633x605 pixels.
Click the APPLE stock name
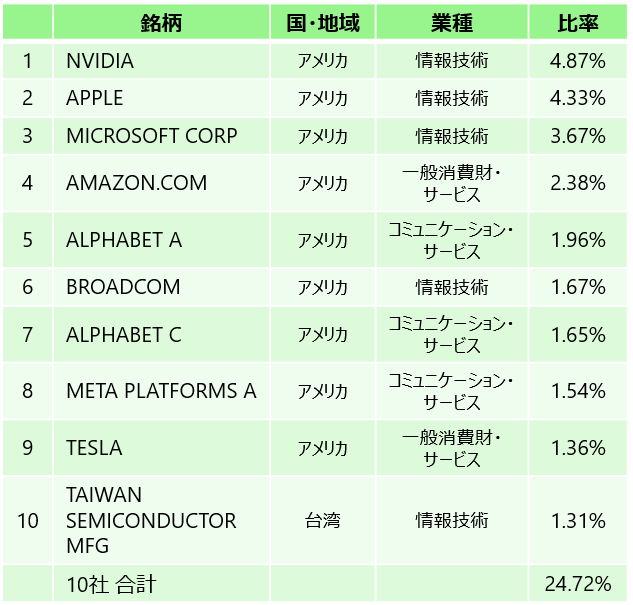[x=95, y=98]
